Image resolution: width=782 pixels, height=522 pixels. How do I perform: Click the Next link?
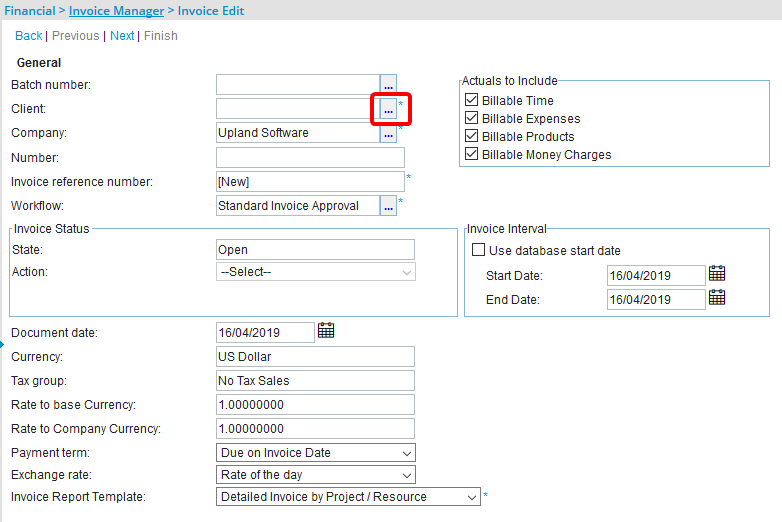[122, 36]
